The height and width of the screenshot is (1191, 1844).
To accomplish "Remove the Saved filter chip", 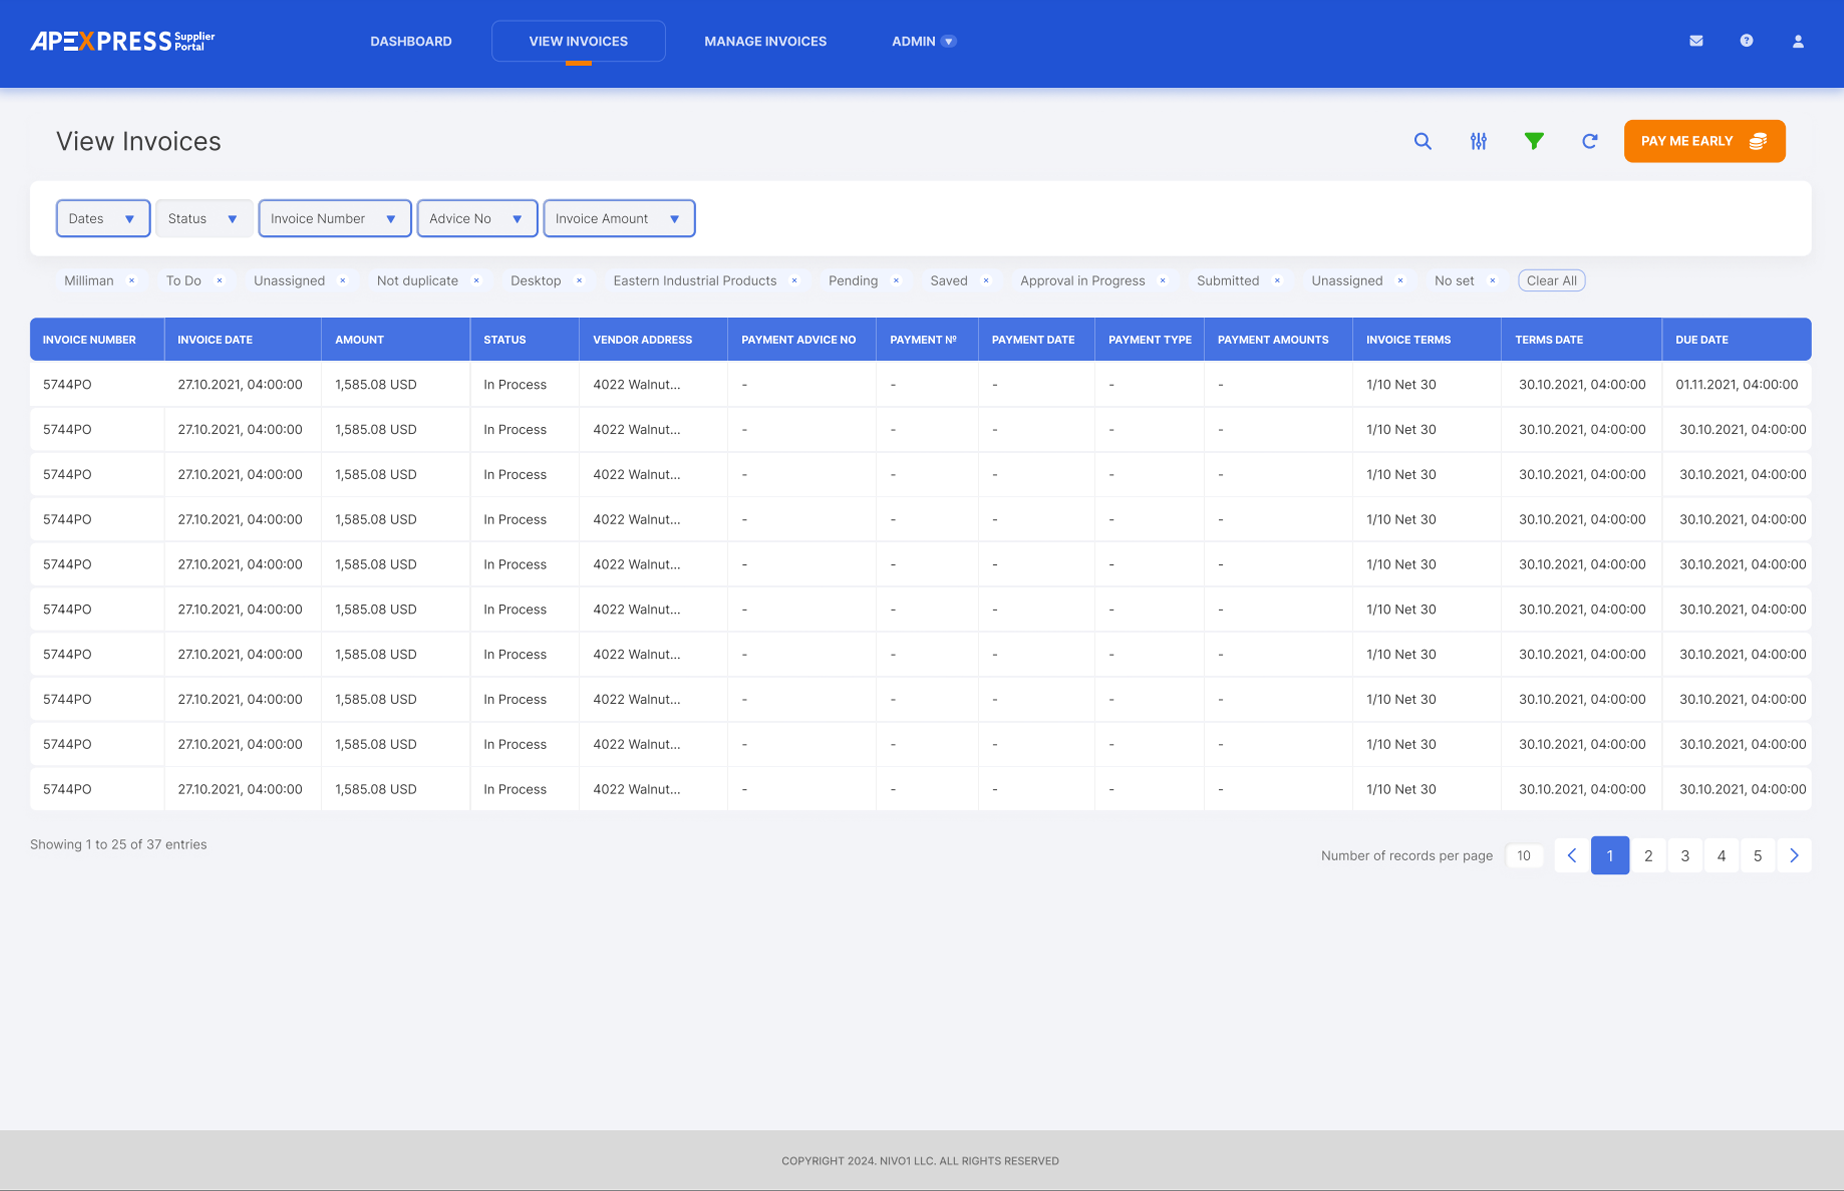I will [x=986, y=281].
